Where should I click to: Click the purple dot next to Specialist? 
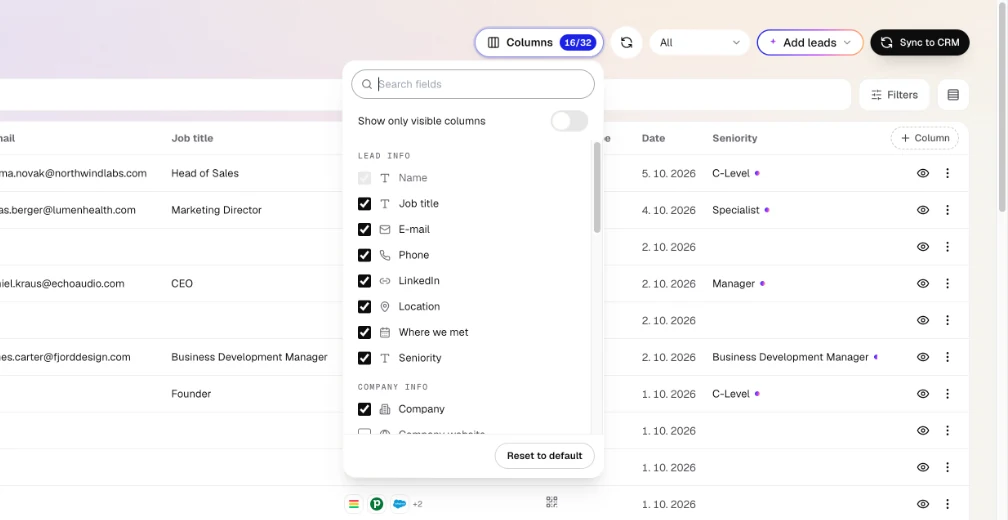(767, 210)
